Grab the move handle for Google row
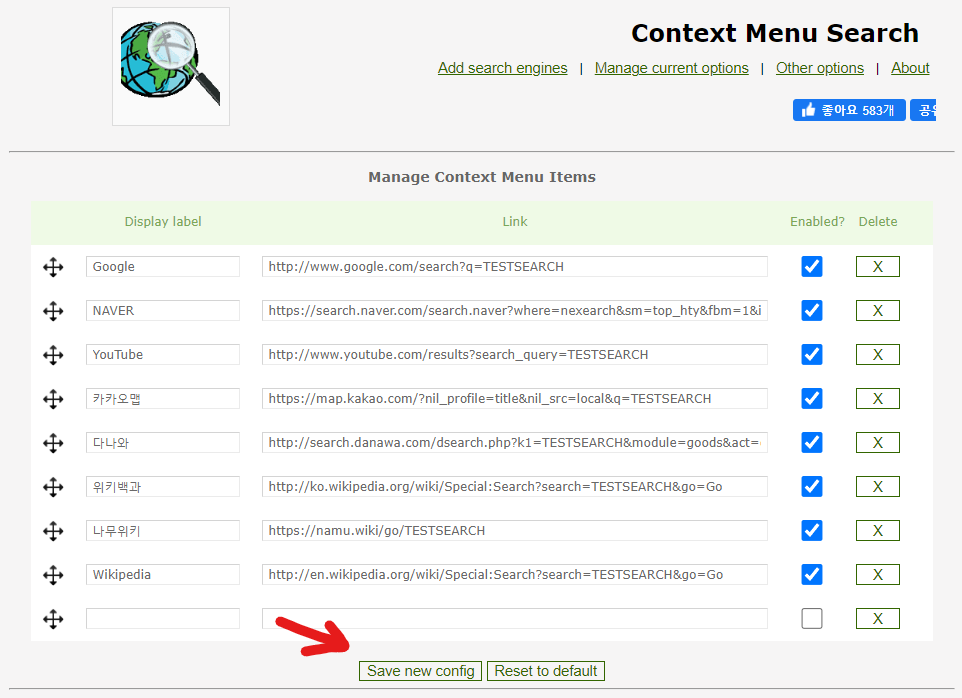Viewport: 962px width, 698px height. (53, 267)
